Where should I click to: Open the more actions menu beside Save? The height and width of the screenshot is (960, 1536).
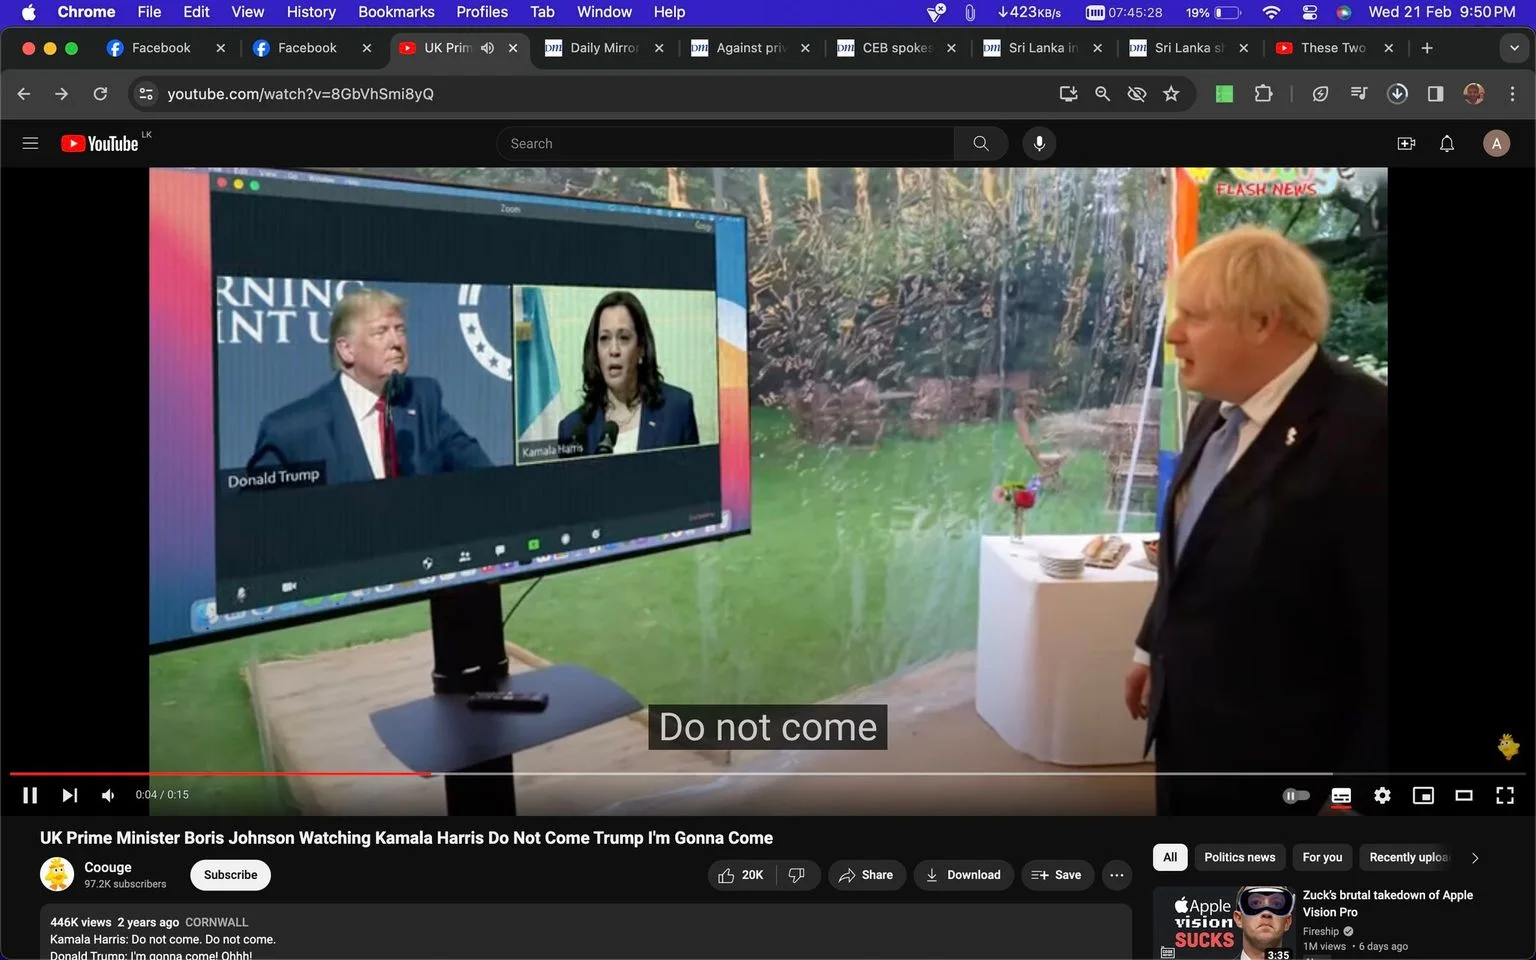coord(1116,875)
